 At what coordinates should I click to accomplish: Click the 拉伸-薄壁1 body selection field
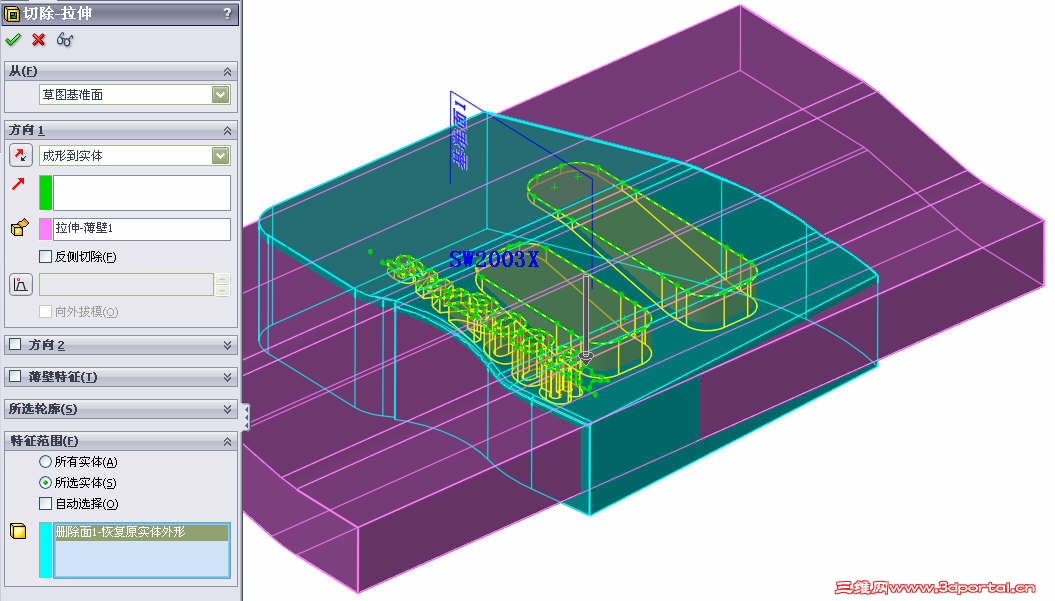(x=141, y=229)
